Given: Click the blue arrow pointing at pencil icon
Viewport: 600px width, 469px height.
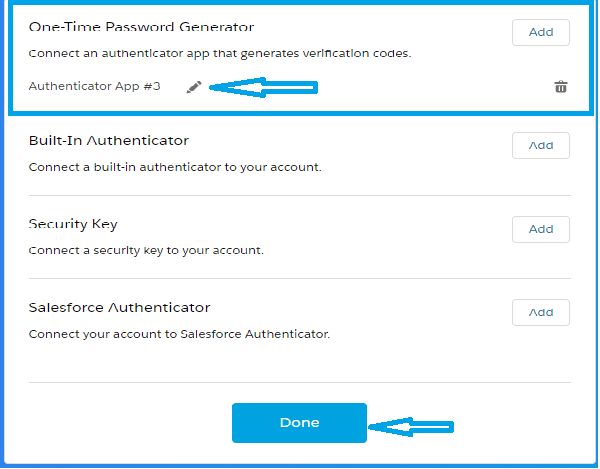Looking at the screenshot, I should coord(263,88).
